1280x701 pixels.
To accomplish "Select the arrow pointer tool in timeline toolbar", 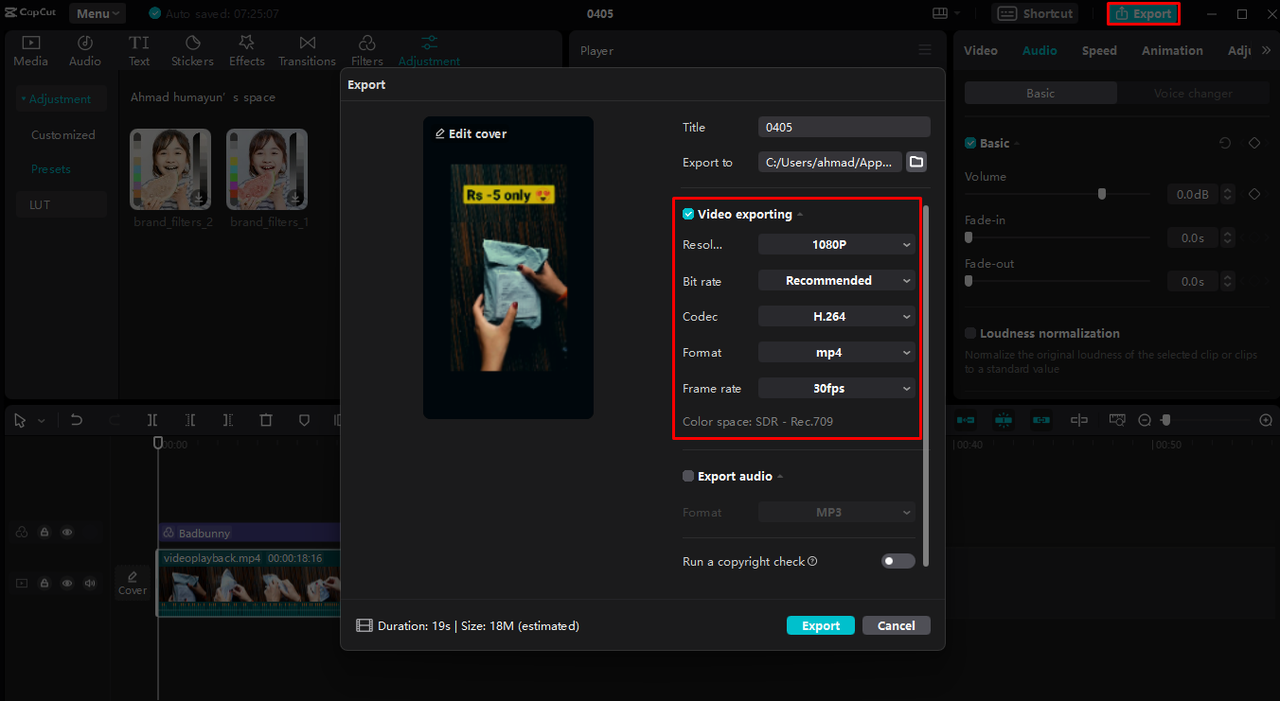I will point(20,421).
